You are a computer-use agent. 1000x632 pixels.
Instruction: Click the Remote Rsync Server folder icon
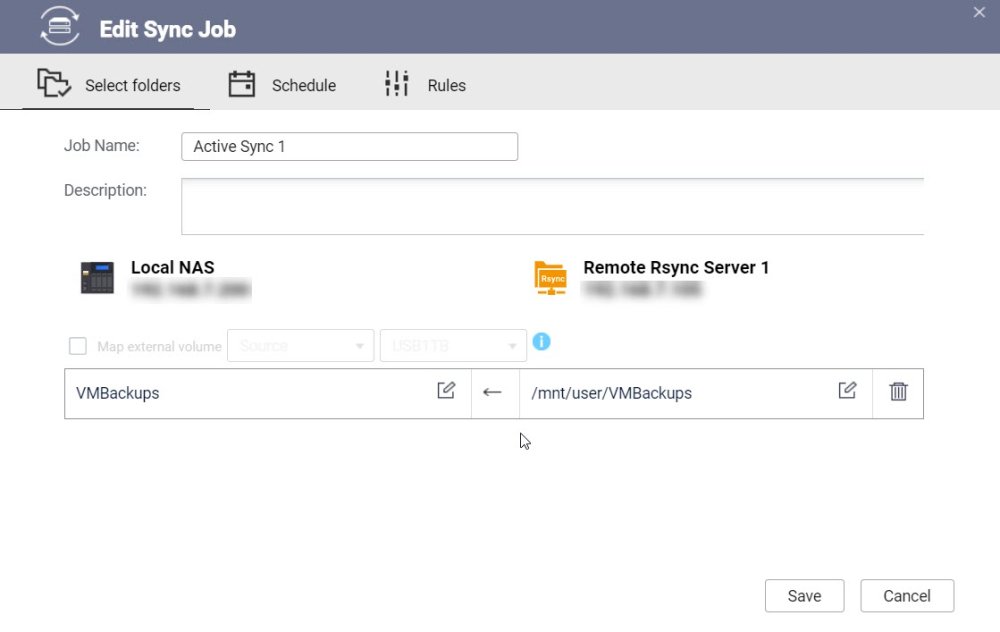click(550, 278)
